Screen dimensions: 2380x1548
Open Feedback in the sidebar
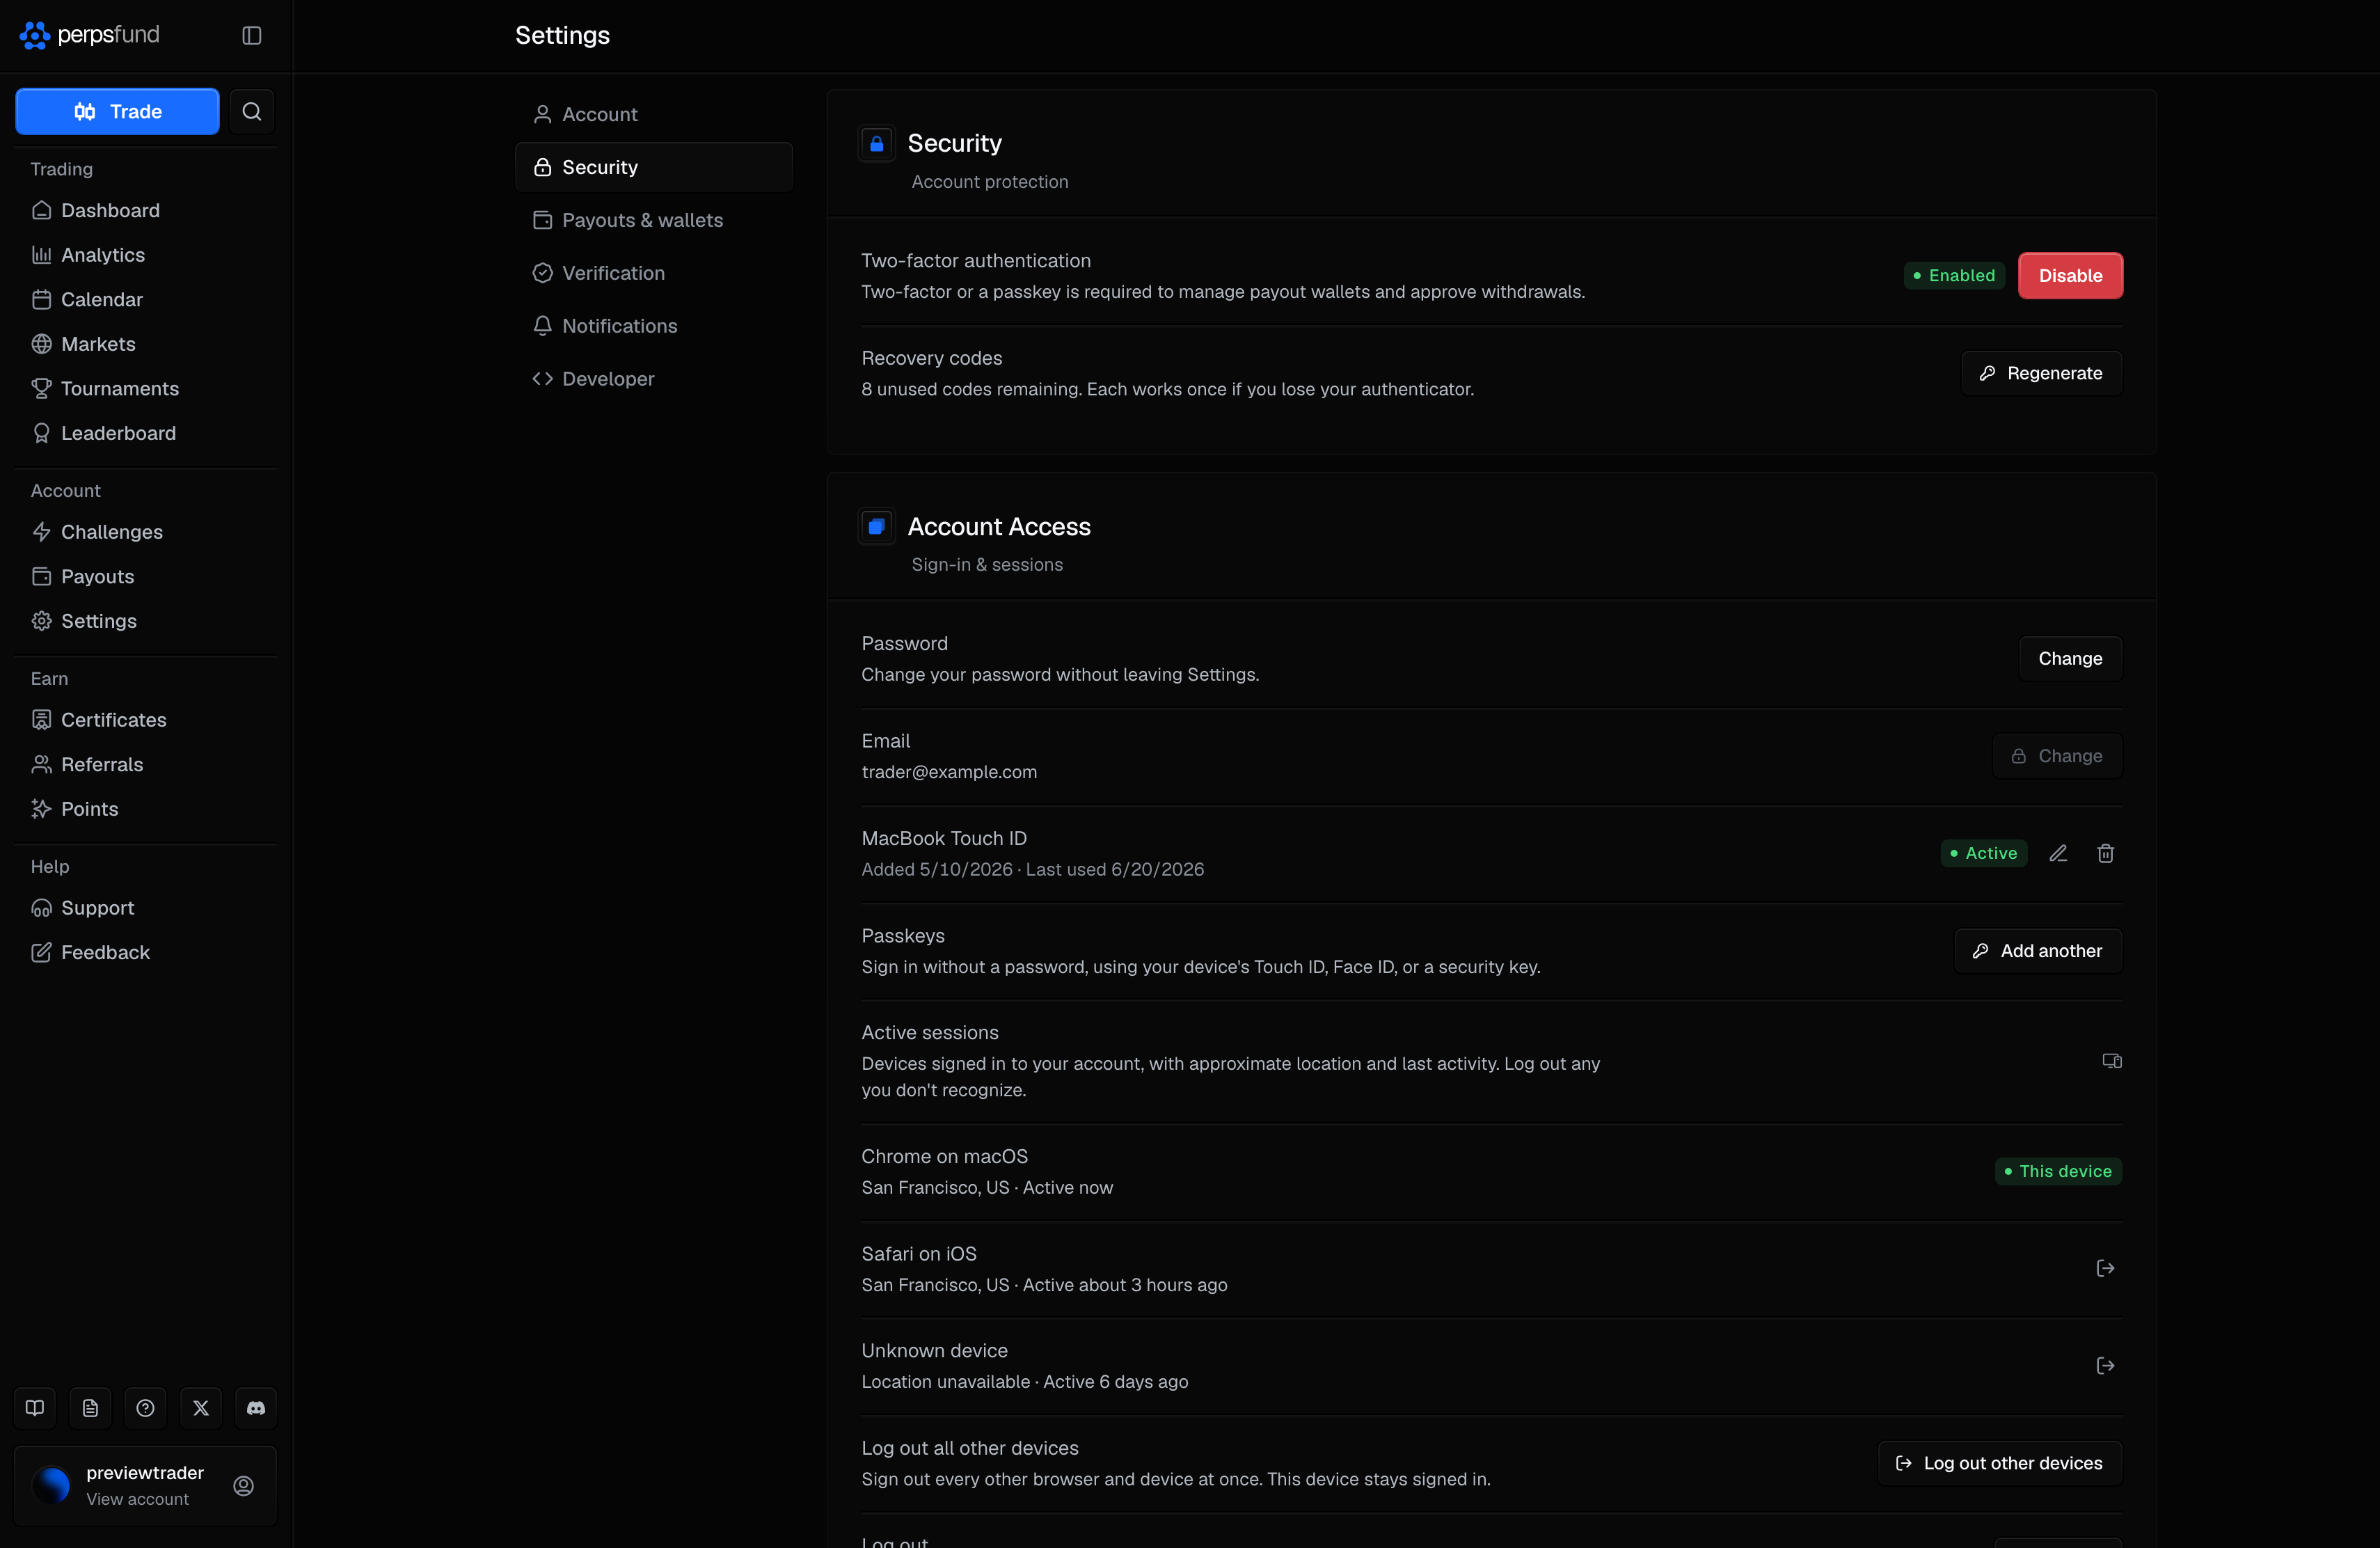(x=145, y=952)
